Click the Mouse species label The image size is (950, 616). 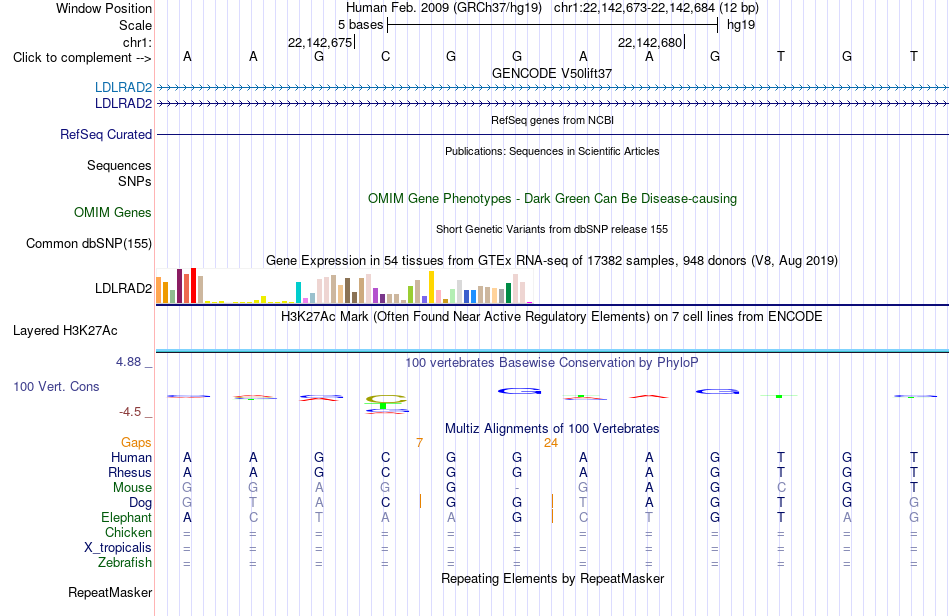click(x=132, y=488)
